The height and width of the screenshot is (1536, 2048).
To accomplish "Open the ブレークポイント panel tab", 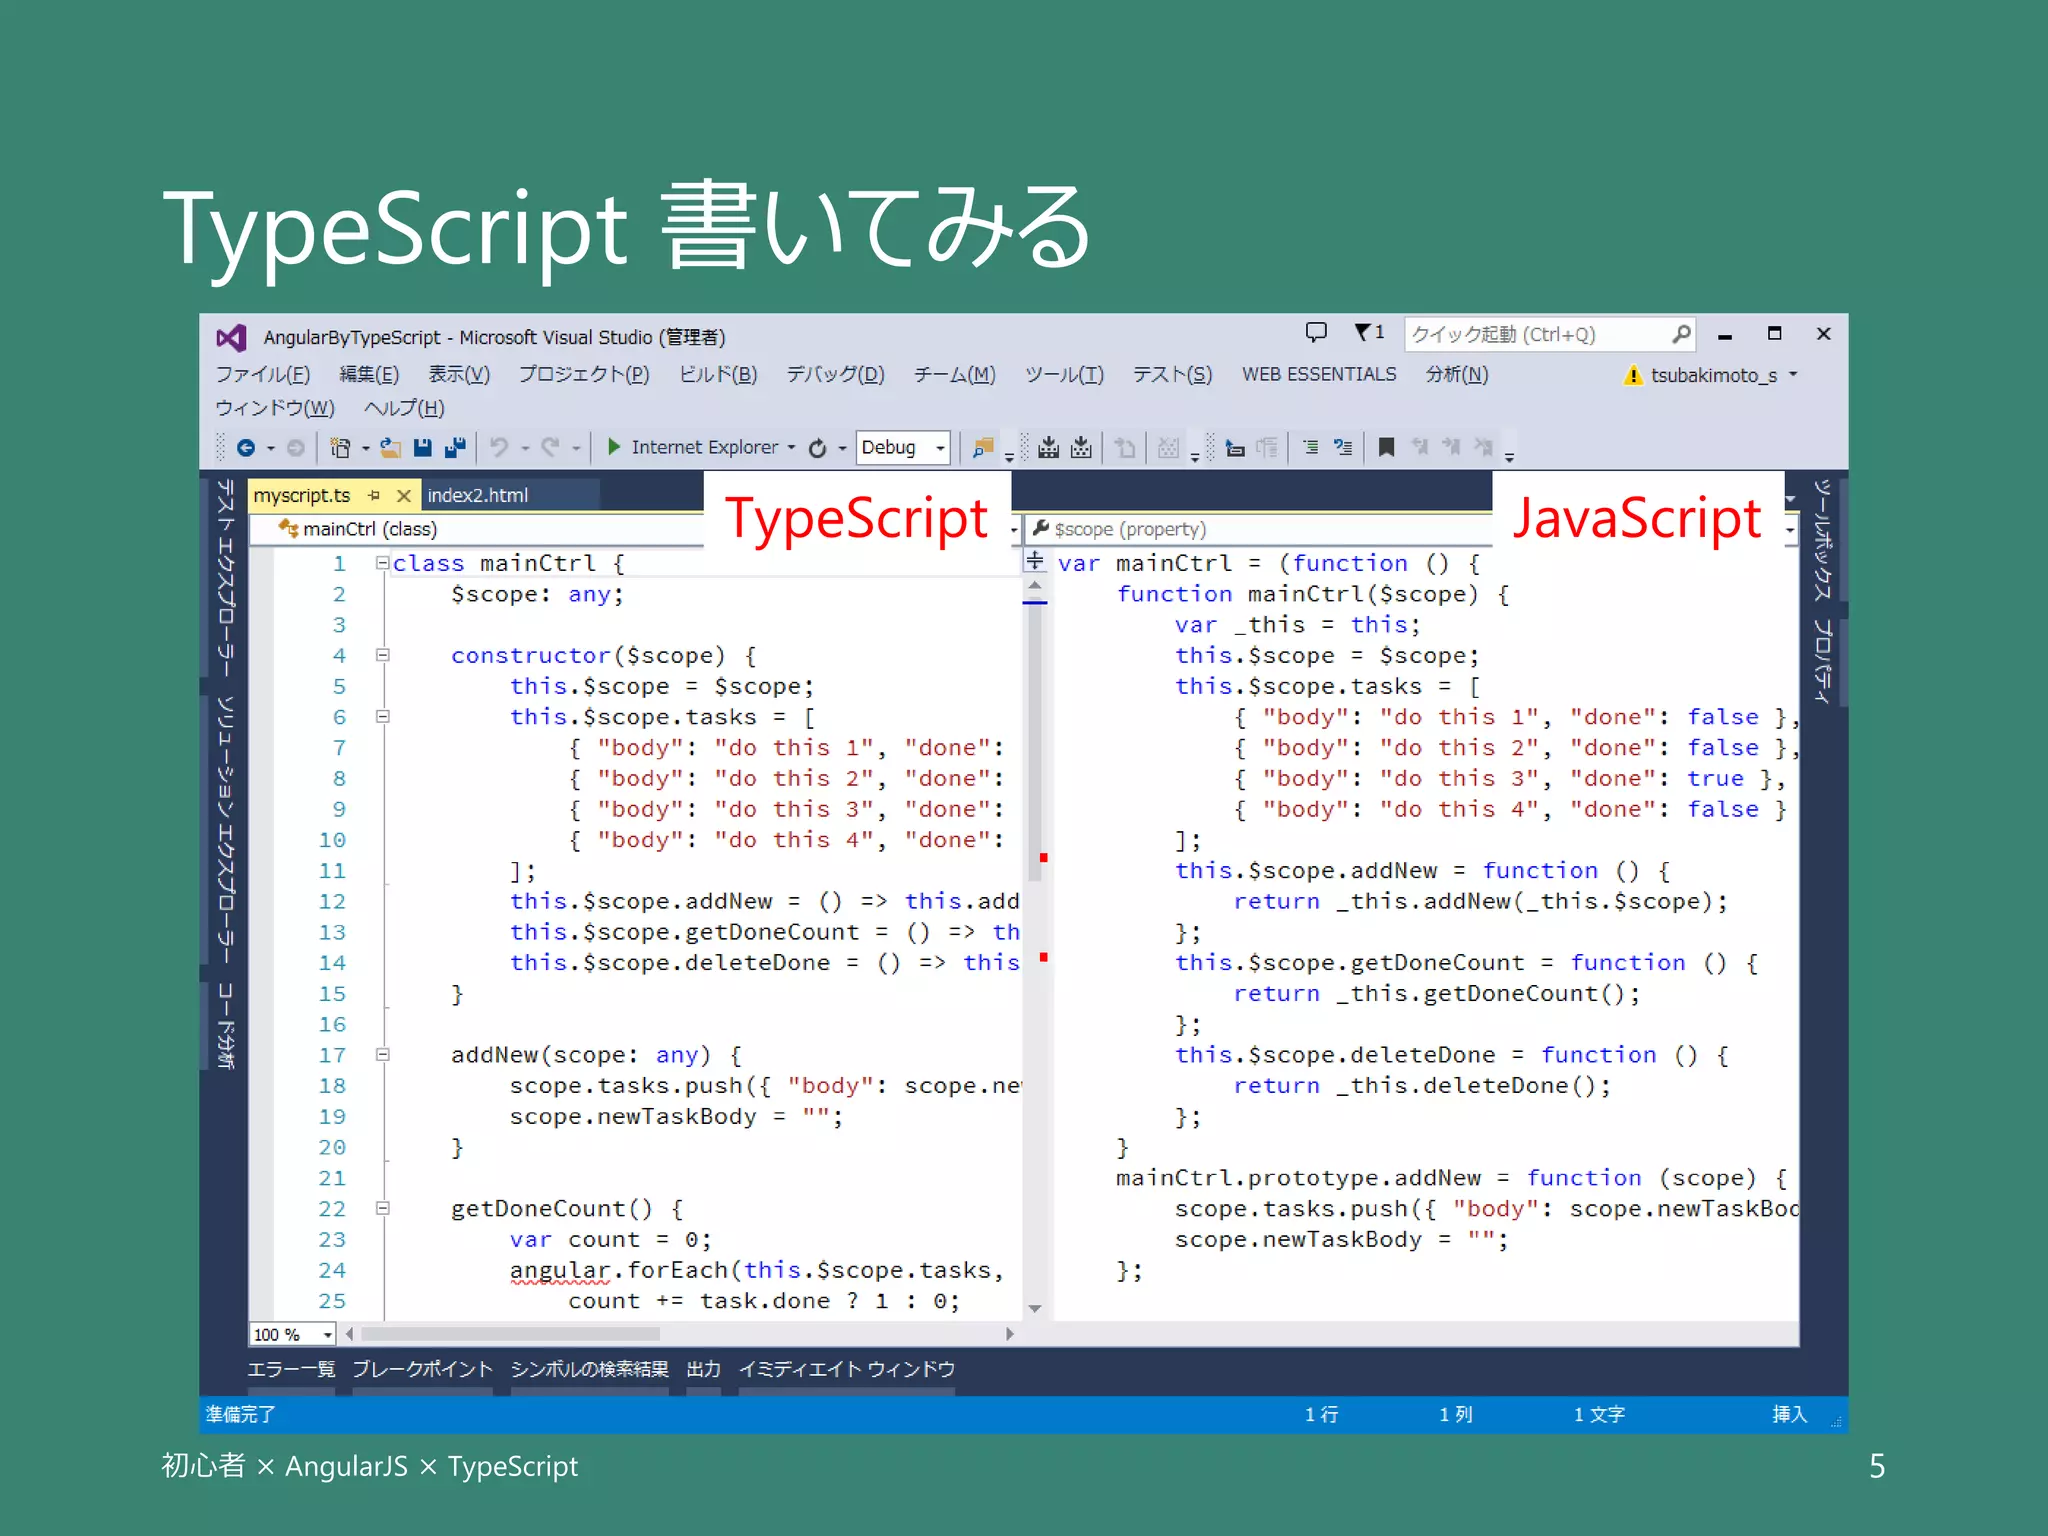I will pos(422,1369).
